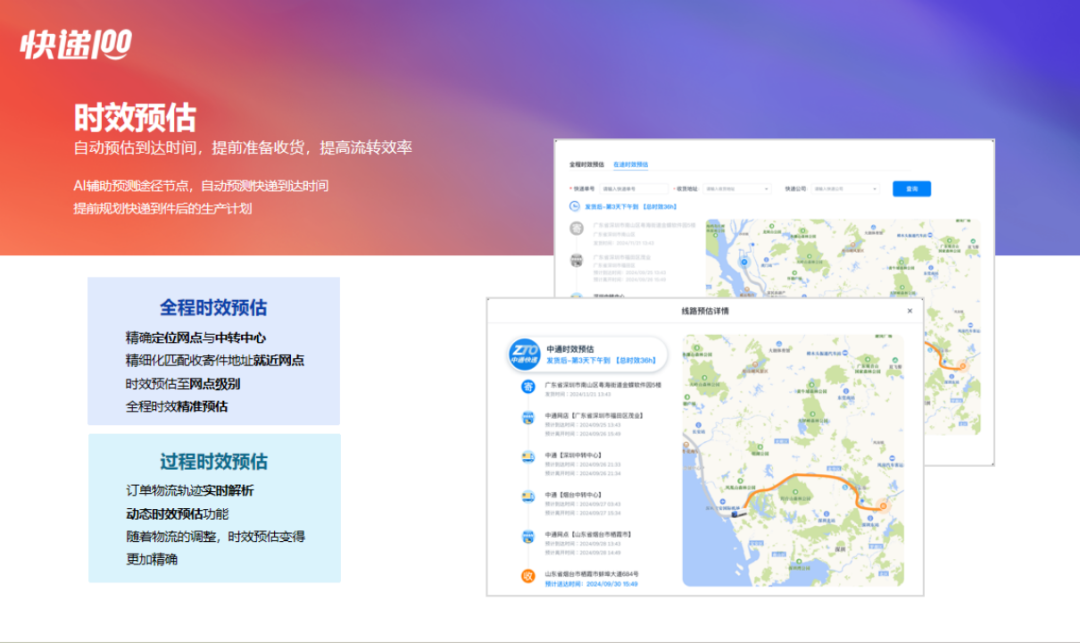1080x643 pixels.
Task: Click the 线路预估详情 dialog title
Action: 705,310
